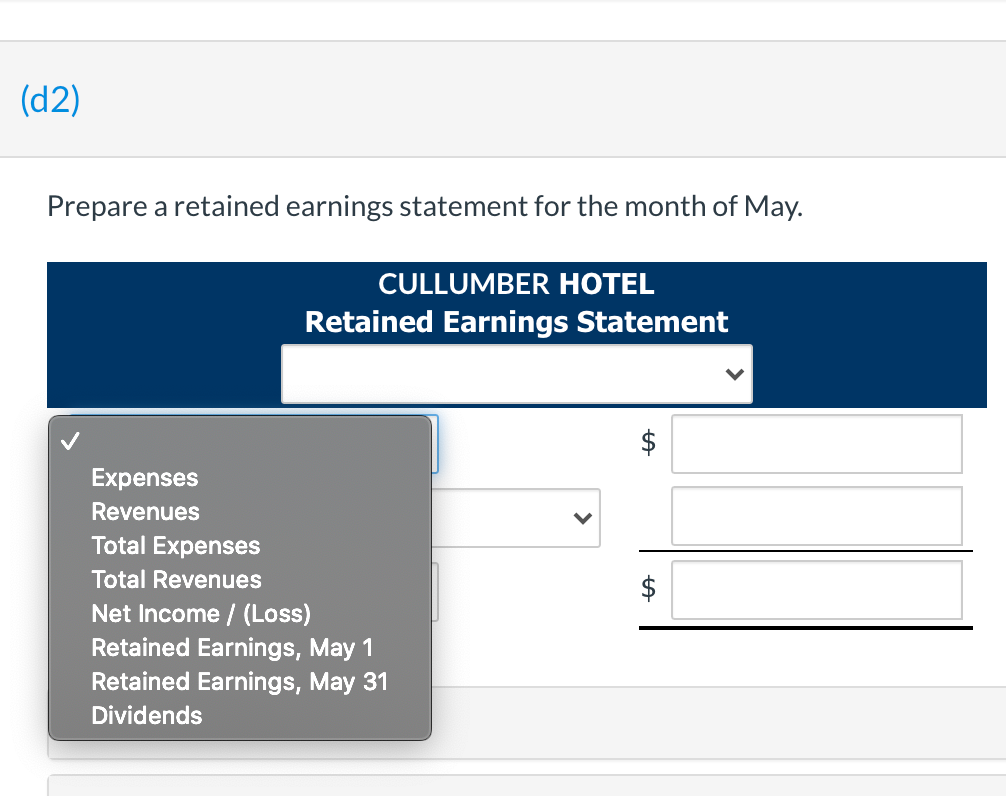Select Retained Earnings, May 1 option
Screen dimensions: 1006x796
coord(232,647)
